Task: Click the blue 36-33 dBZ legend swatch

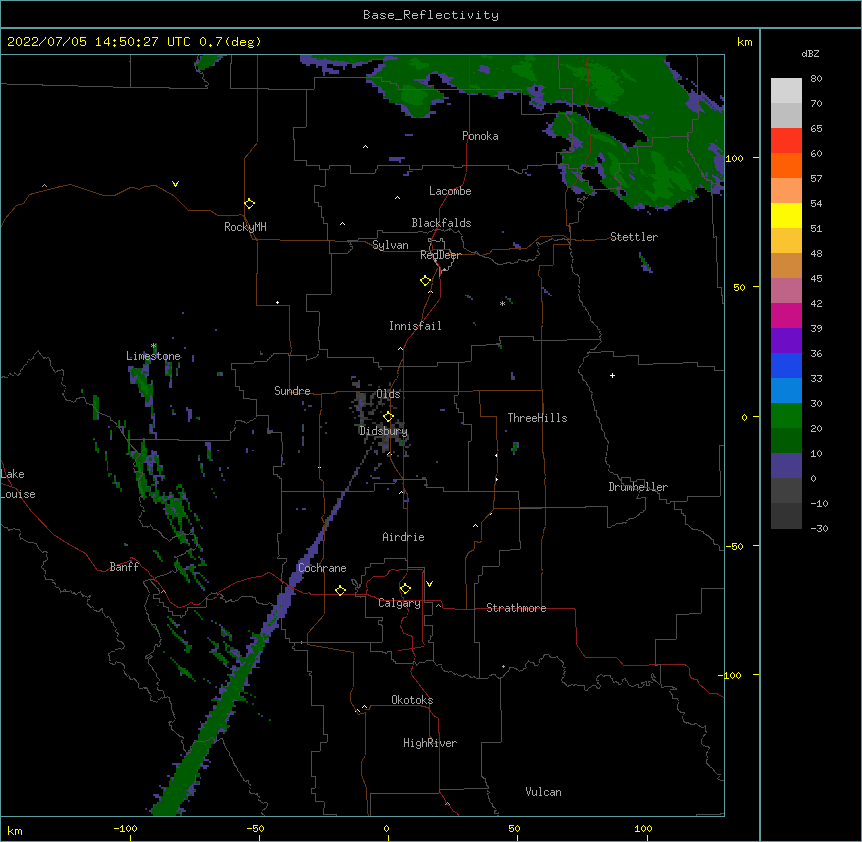Action: (x=786, y=366)
